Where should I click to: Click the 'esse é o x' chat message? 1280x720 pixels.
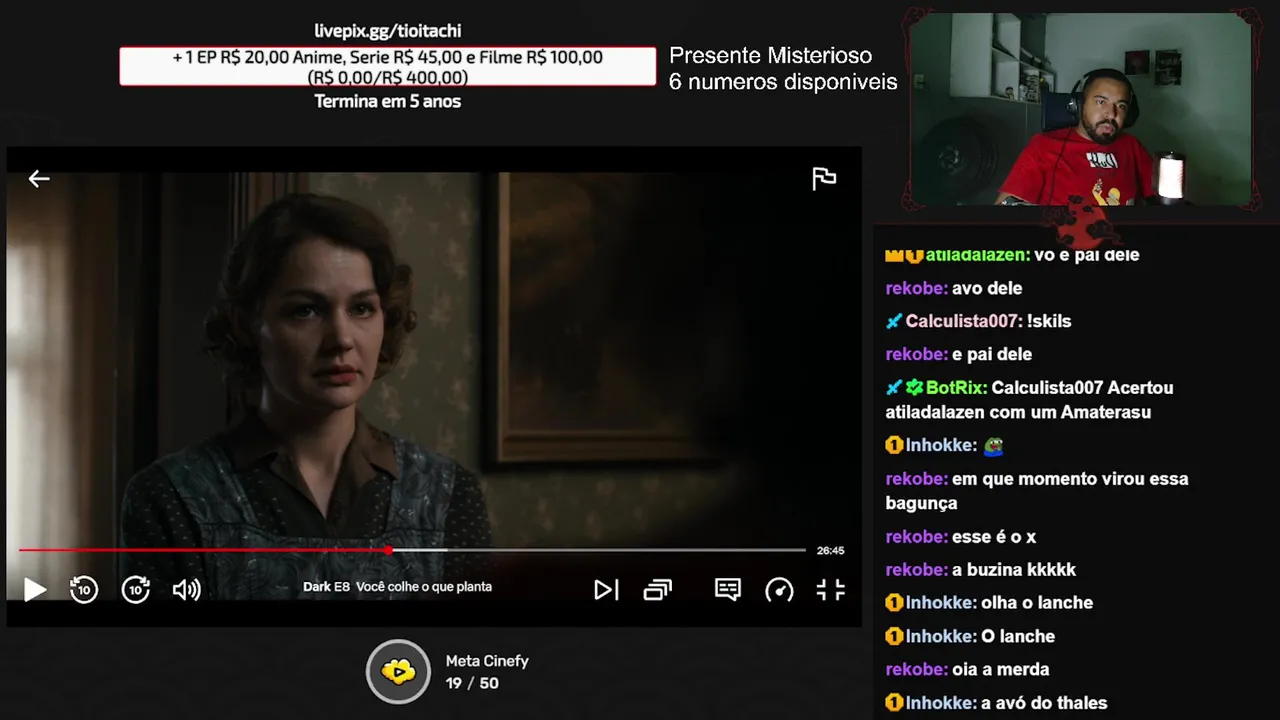[994, 537]
